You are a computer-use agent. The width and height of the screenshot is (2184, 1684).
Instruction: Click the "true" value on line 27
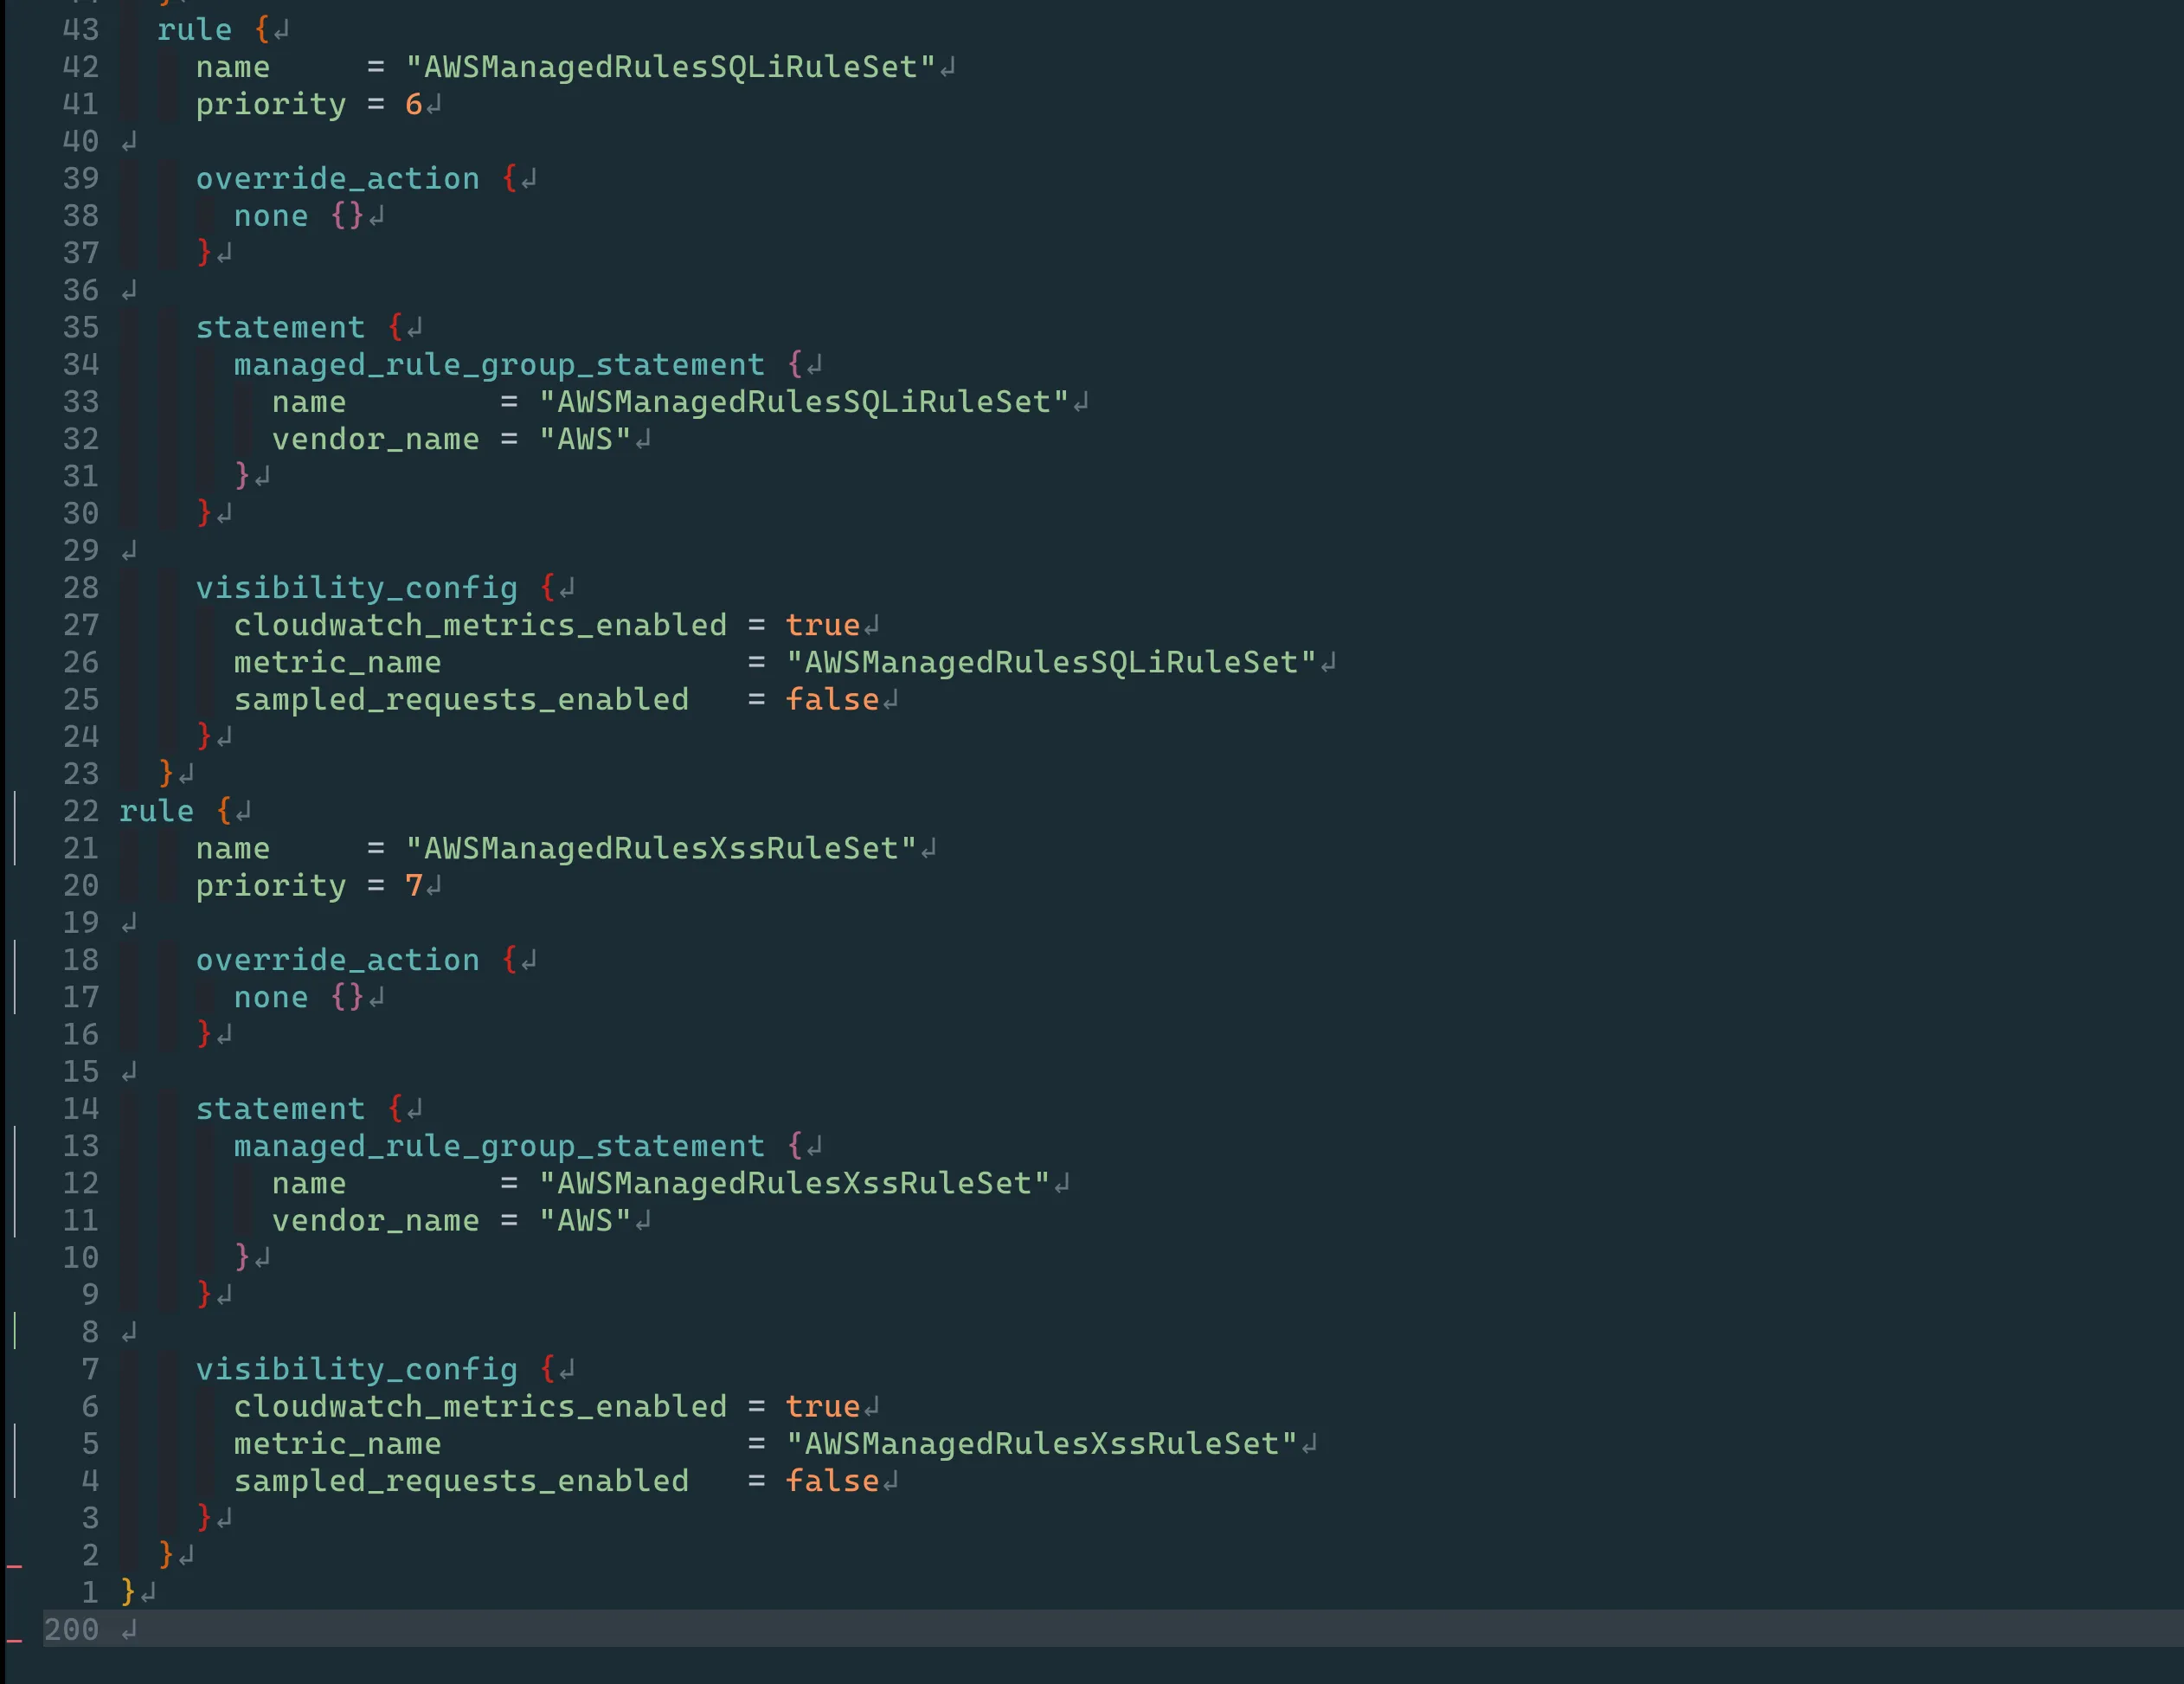click(822, 625)
